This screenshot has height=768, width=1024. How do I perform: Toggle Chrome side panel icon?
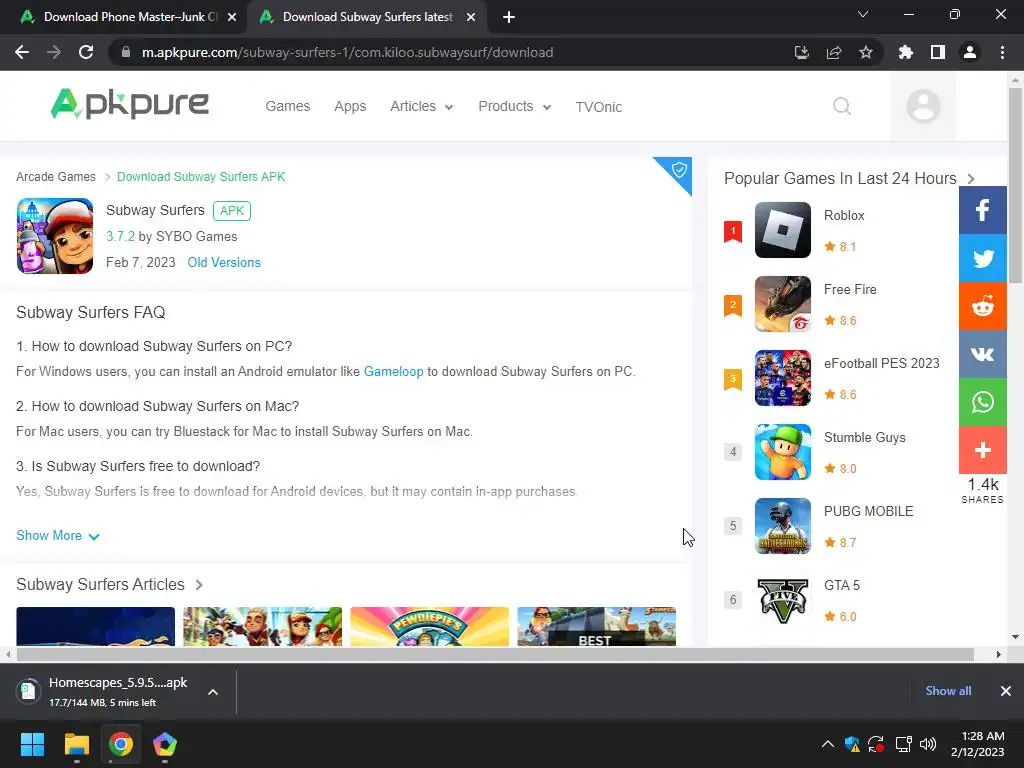coord(938,52)
